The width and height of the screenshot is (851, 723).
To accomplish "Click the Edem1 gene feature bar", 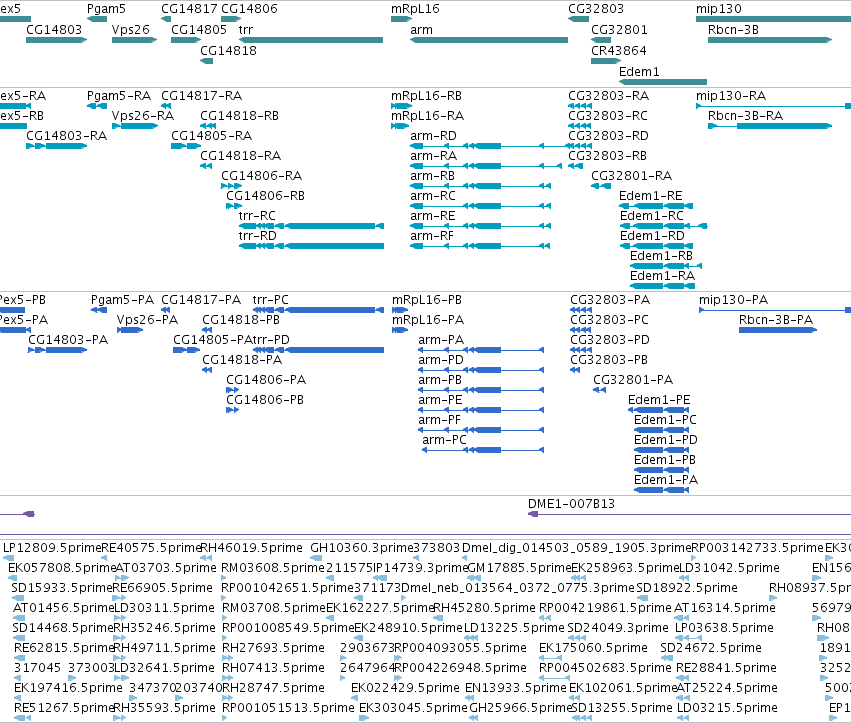I will (x=663, y=82).
